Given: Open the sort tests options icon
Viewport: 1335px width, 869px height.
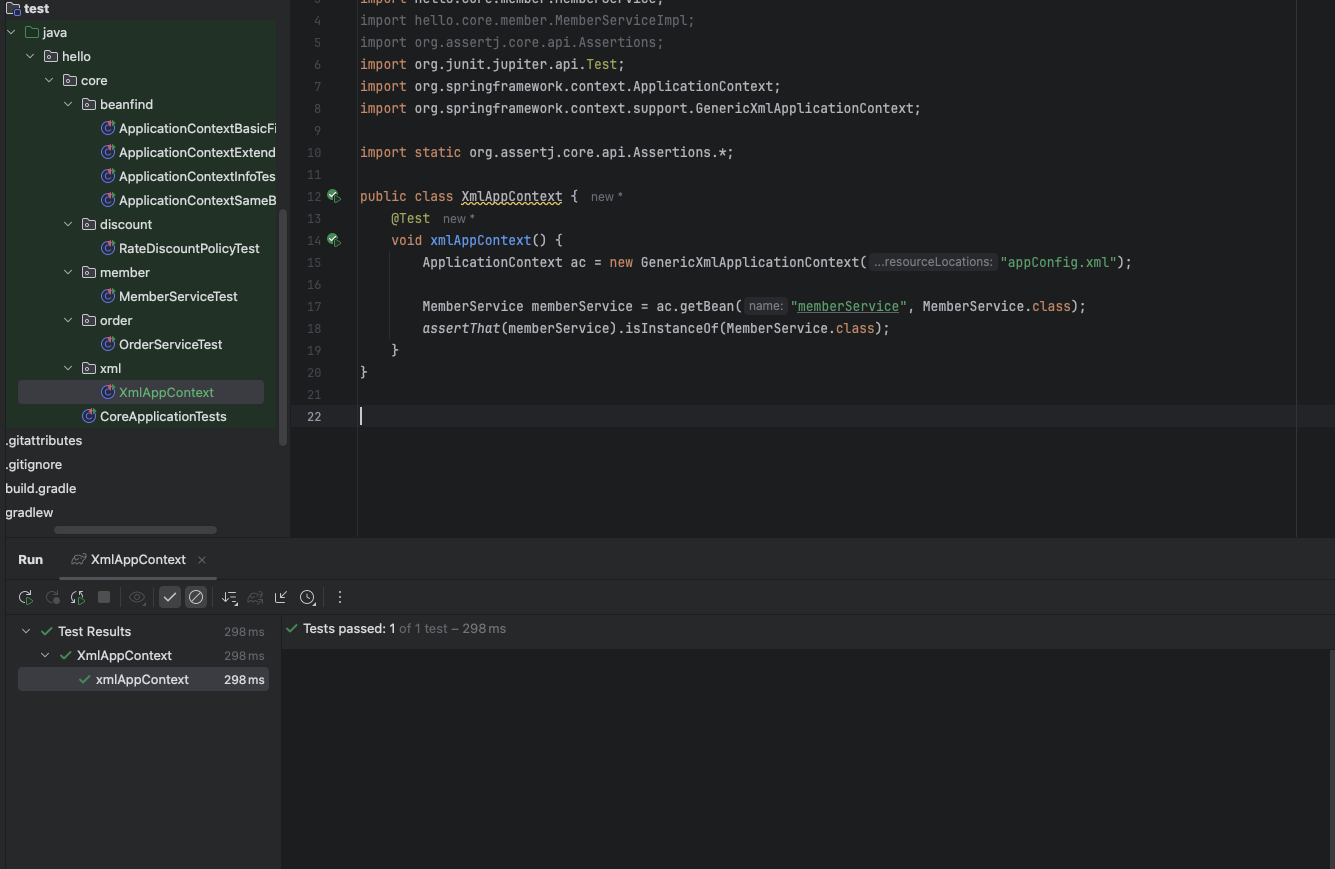Looking at the screenshot, I should 229,597.
